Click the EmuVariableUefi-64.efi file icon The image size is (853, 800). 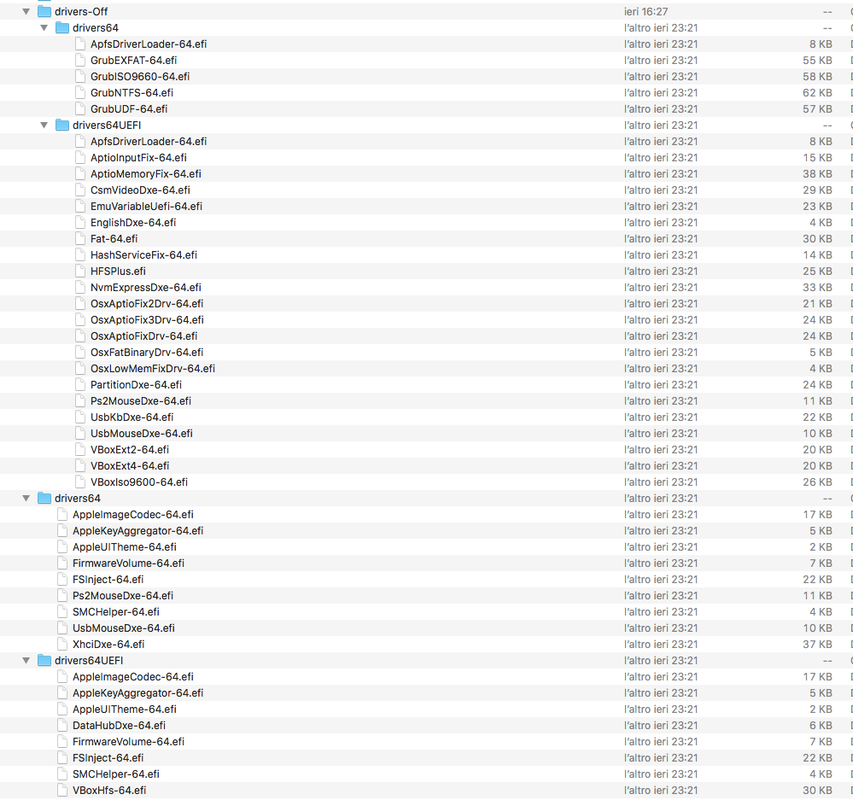coord(81,206)
